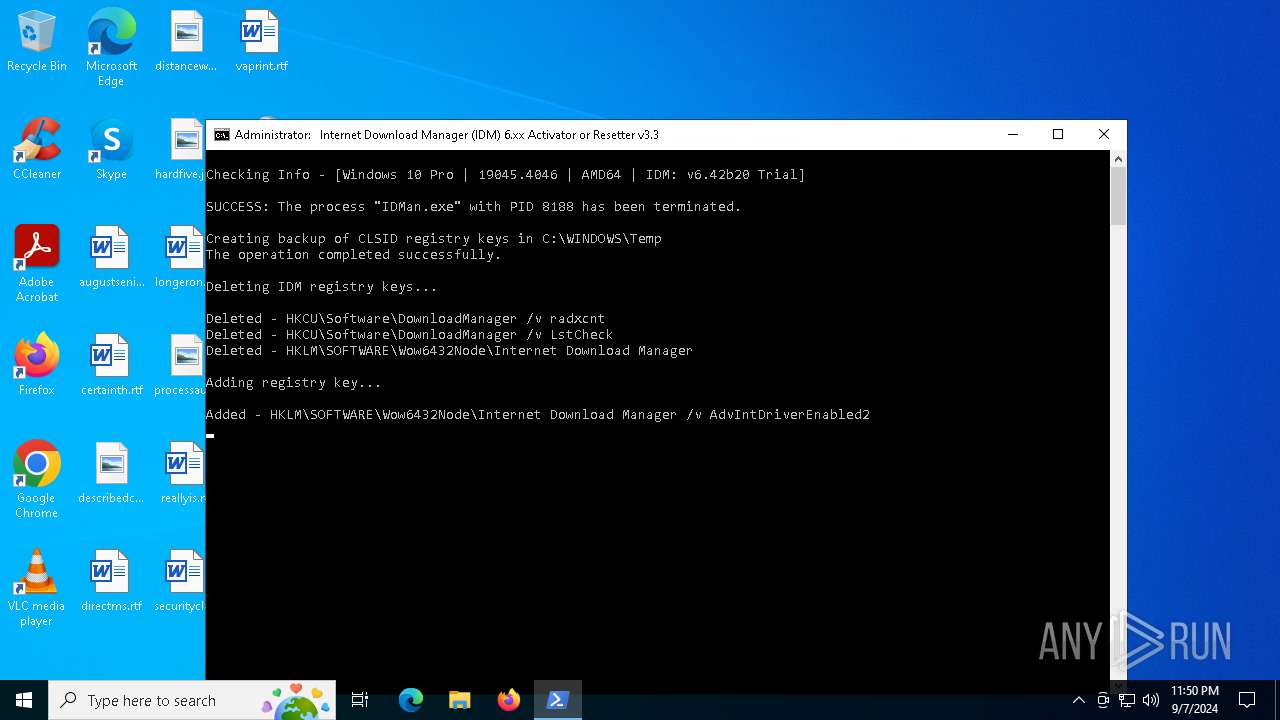Click "The operation completed successfully." line
Image resolution: width=1280 pixels, height=720 pixels.
[353, 254]
